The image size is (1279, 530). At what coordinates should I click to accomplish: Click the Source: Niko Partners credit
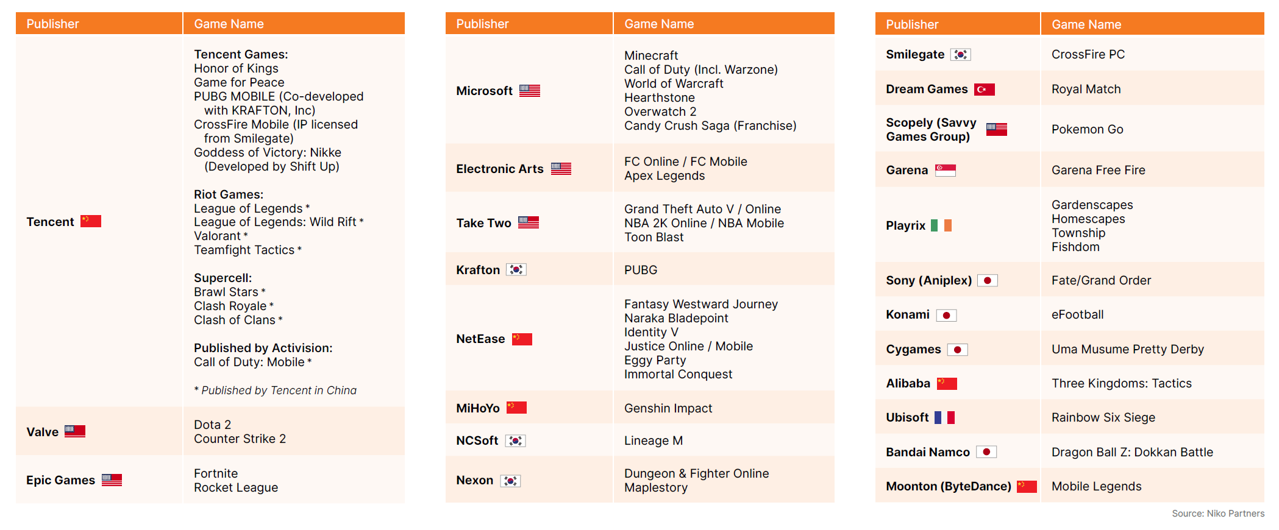(x=1218, y=514)
